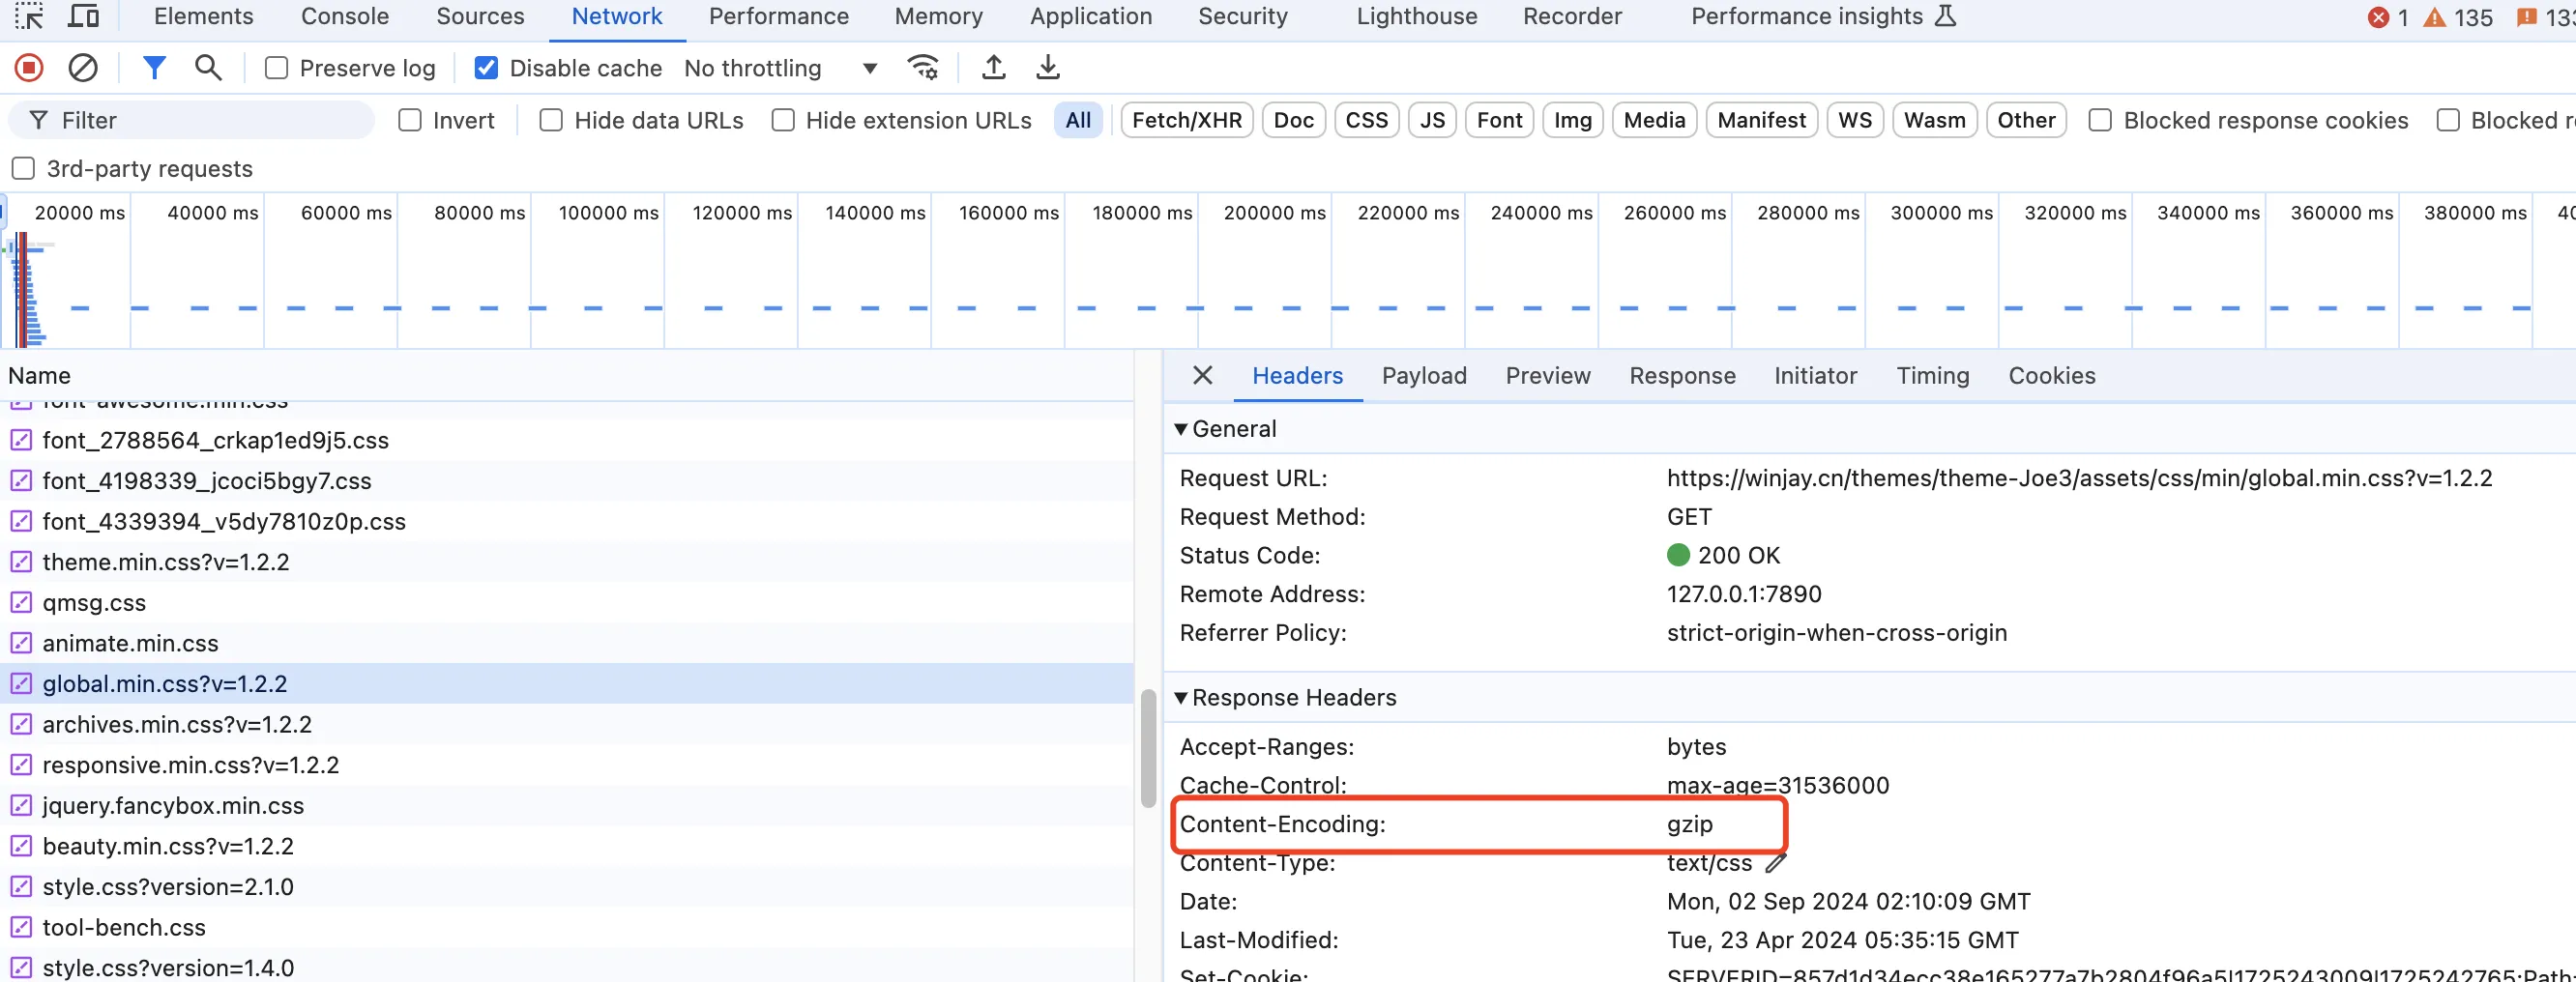Filter requests by Manifest type
Image resolution: width=2576 pixels, height=982 pixels.
tap(1761, 120)
